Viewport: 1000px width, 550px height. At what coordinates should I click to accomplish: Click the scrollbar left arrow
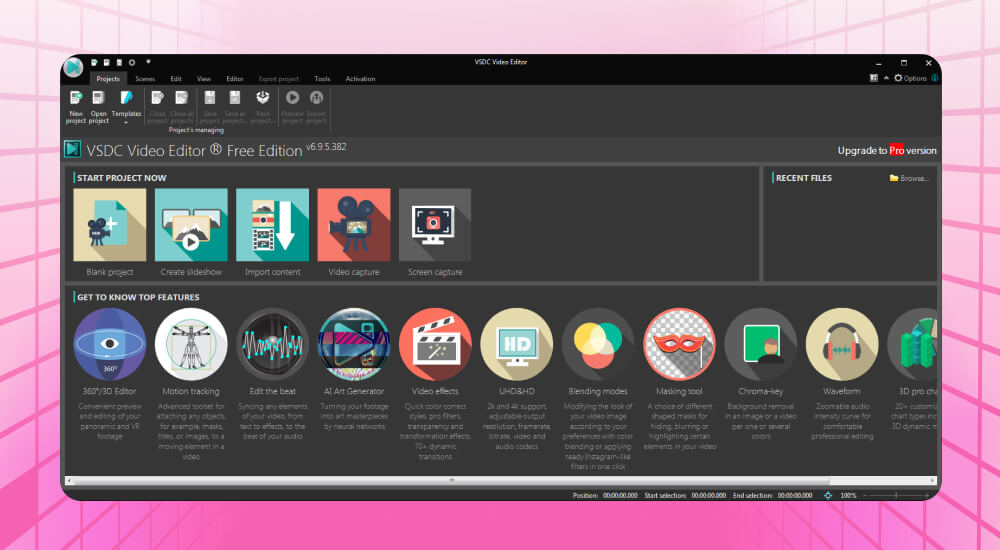70,480
